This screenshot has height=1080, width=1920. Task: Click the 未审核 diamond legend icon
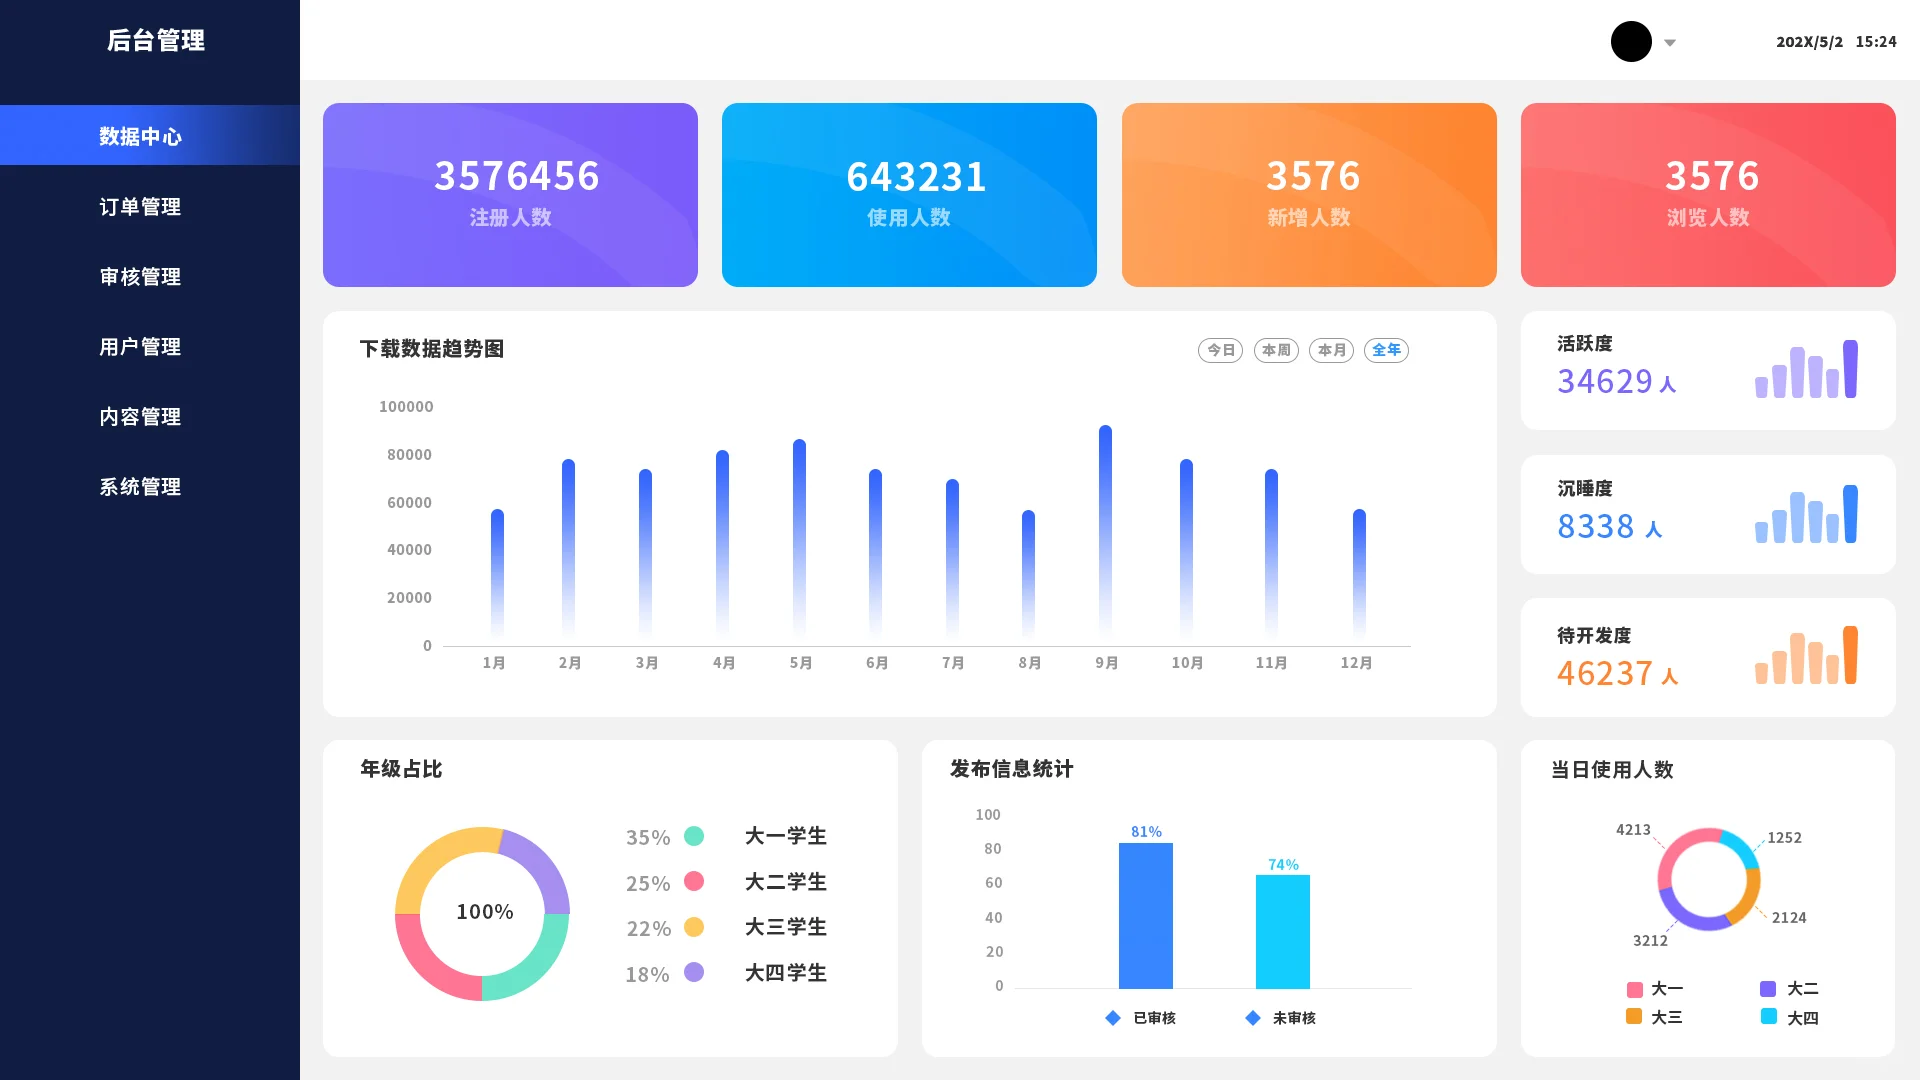point(1253,1018)
